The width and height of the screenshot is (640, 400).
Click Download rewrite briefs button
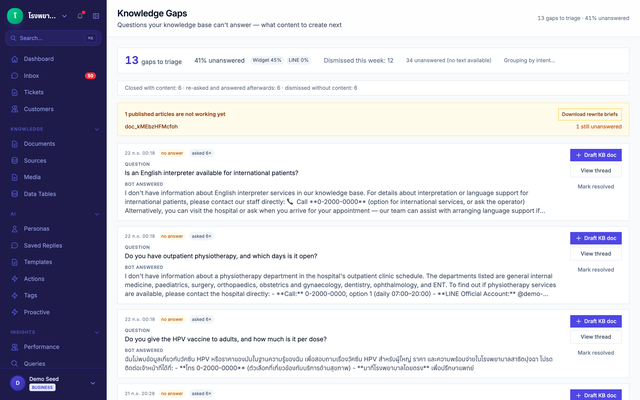[x=590, y=114]
